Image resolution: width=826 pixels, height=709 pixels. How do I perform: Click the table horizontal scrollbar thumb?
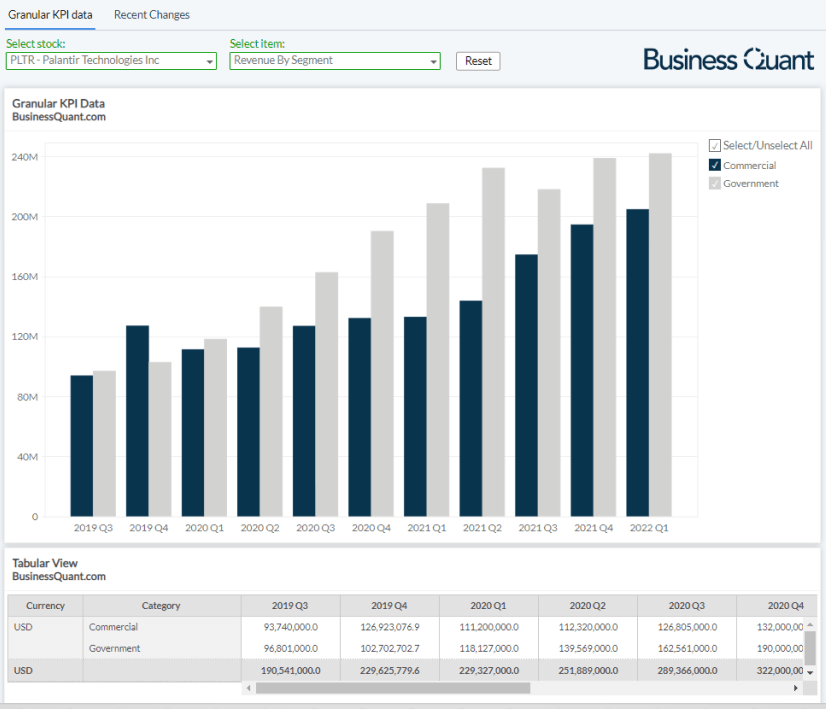coord(392,688)
